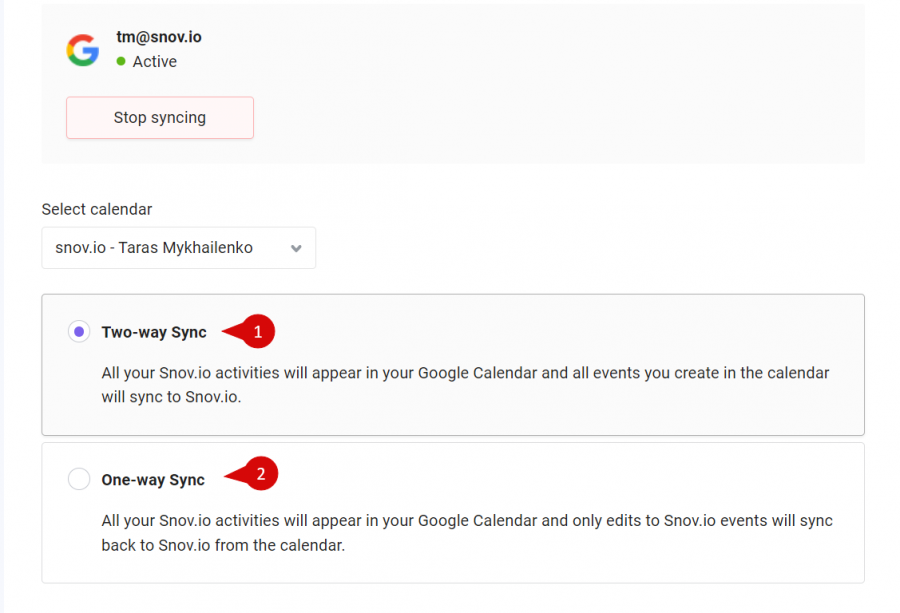The width and height of the screenshot is (900, 613).
Task: Click the One-way Sync option card
Action: [x=453, y=513]
